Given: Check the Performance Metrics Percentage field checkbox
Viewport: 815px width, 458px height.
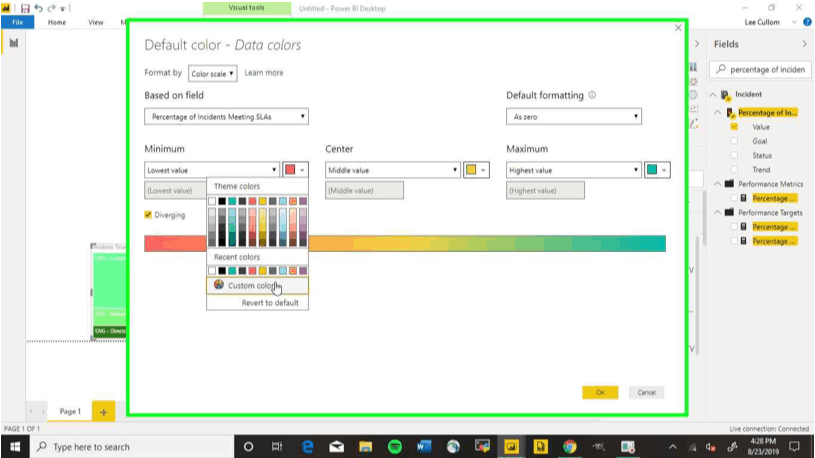Looking at the screenshot, I should coord(734,198).
